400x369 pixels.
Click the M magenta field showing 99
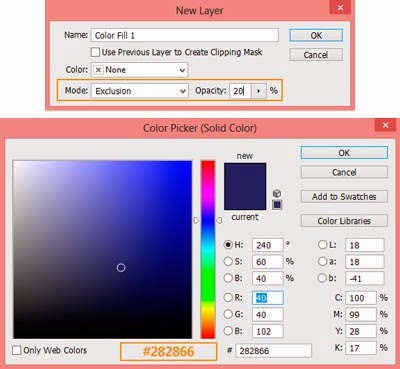(x=361, y=314)
